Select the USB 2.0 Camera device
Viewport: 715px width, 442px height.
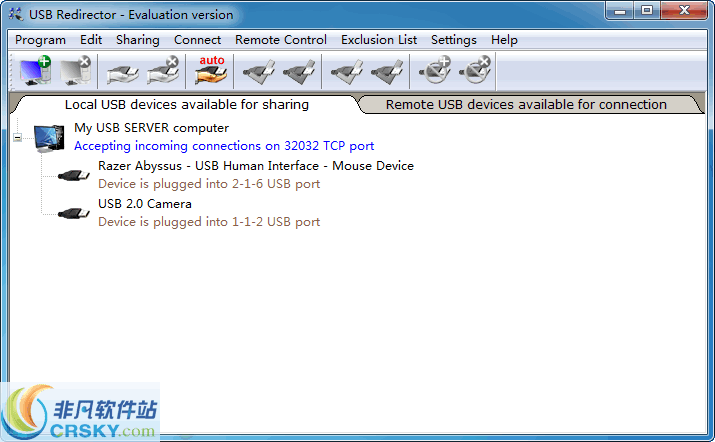145,204
